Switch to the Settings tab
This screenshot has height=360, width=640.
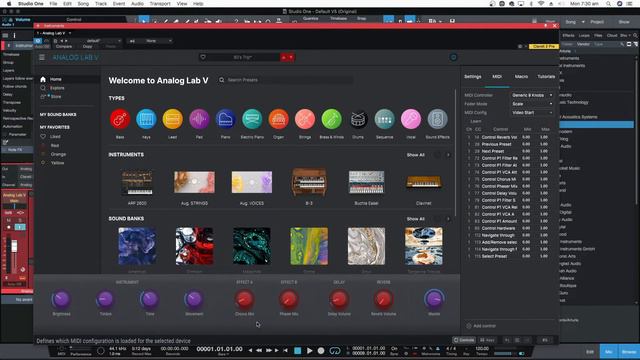(473, 77)
